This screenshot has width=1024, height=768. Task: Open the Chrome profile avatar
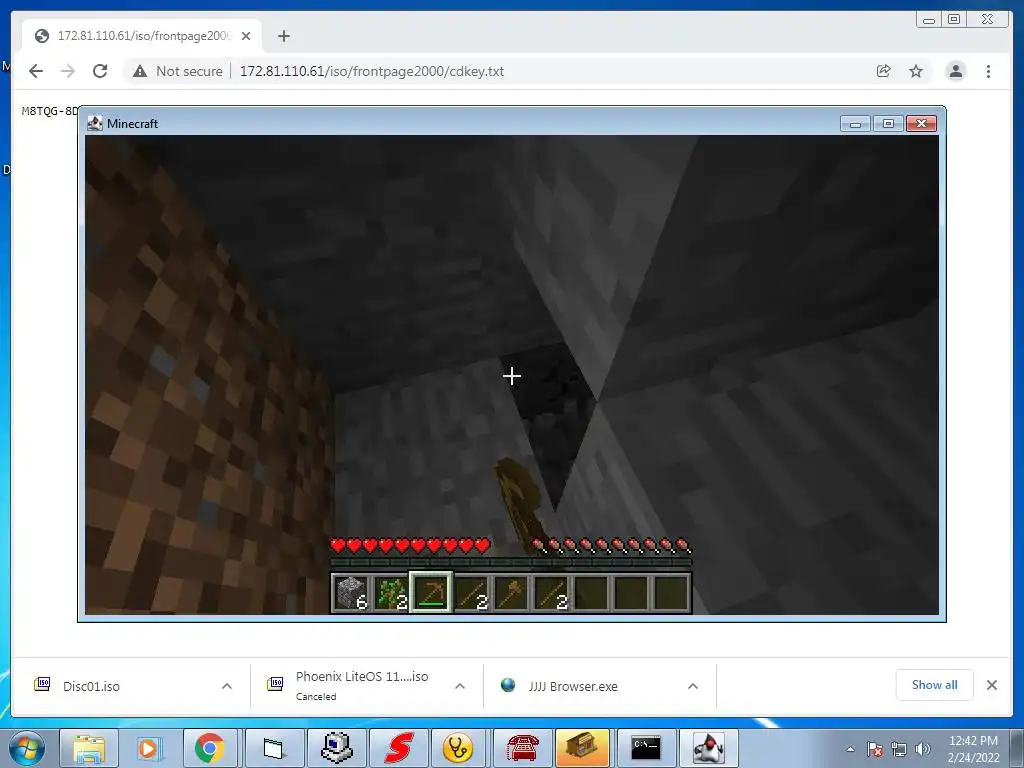955,71
